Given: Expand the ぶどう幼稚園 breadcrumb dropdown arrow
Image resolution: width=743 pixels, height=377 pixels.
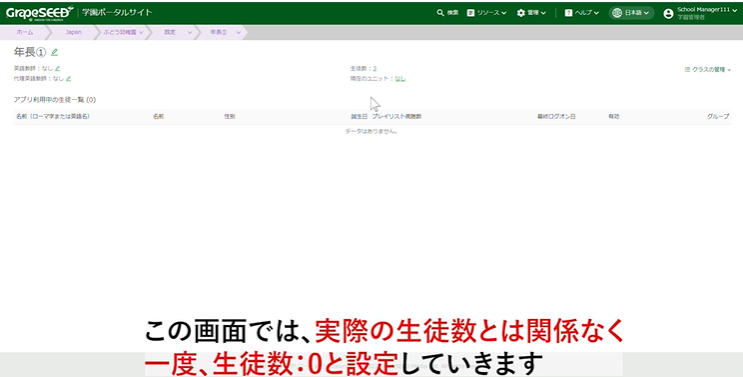Looking at the screenshot, I should tap(141, 32).
